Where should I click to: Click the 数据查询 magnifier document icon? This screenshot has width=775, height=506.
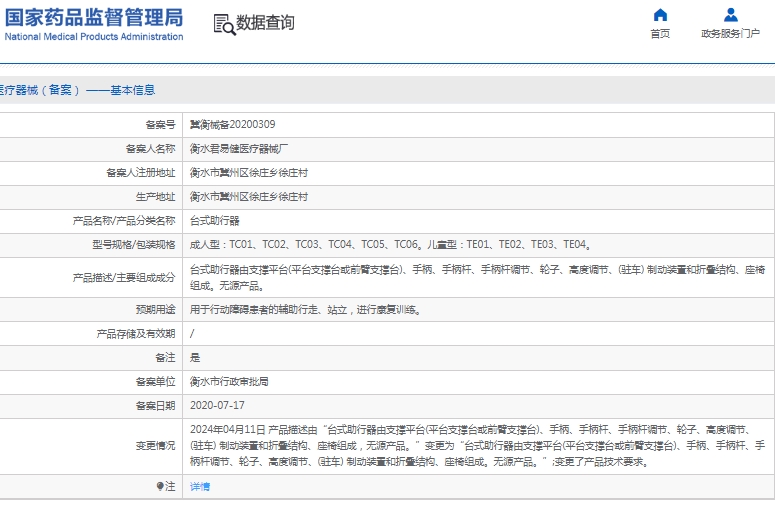pos(224,24)
